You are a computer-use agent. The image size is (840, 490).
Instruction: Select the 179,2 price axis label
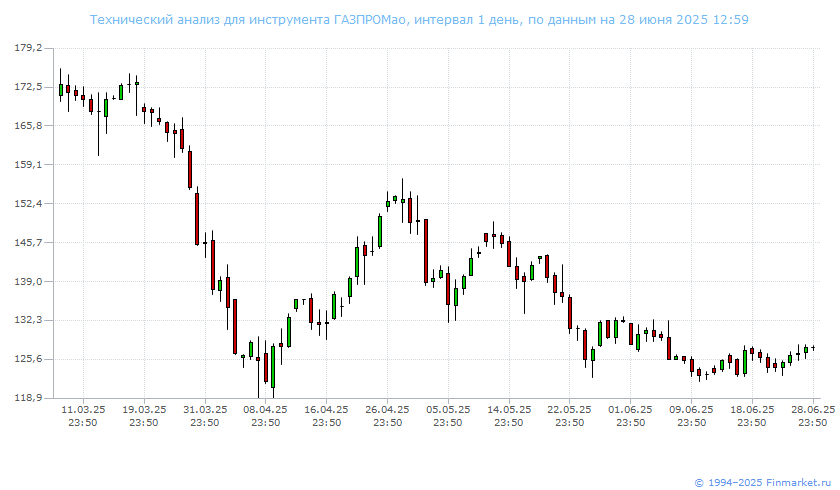click(28, 48)
